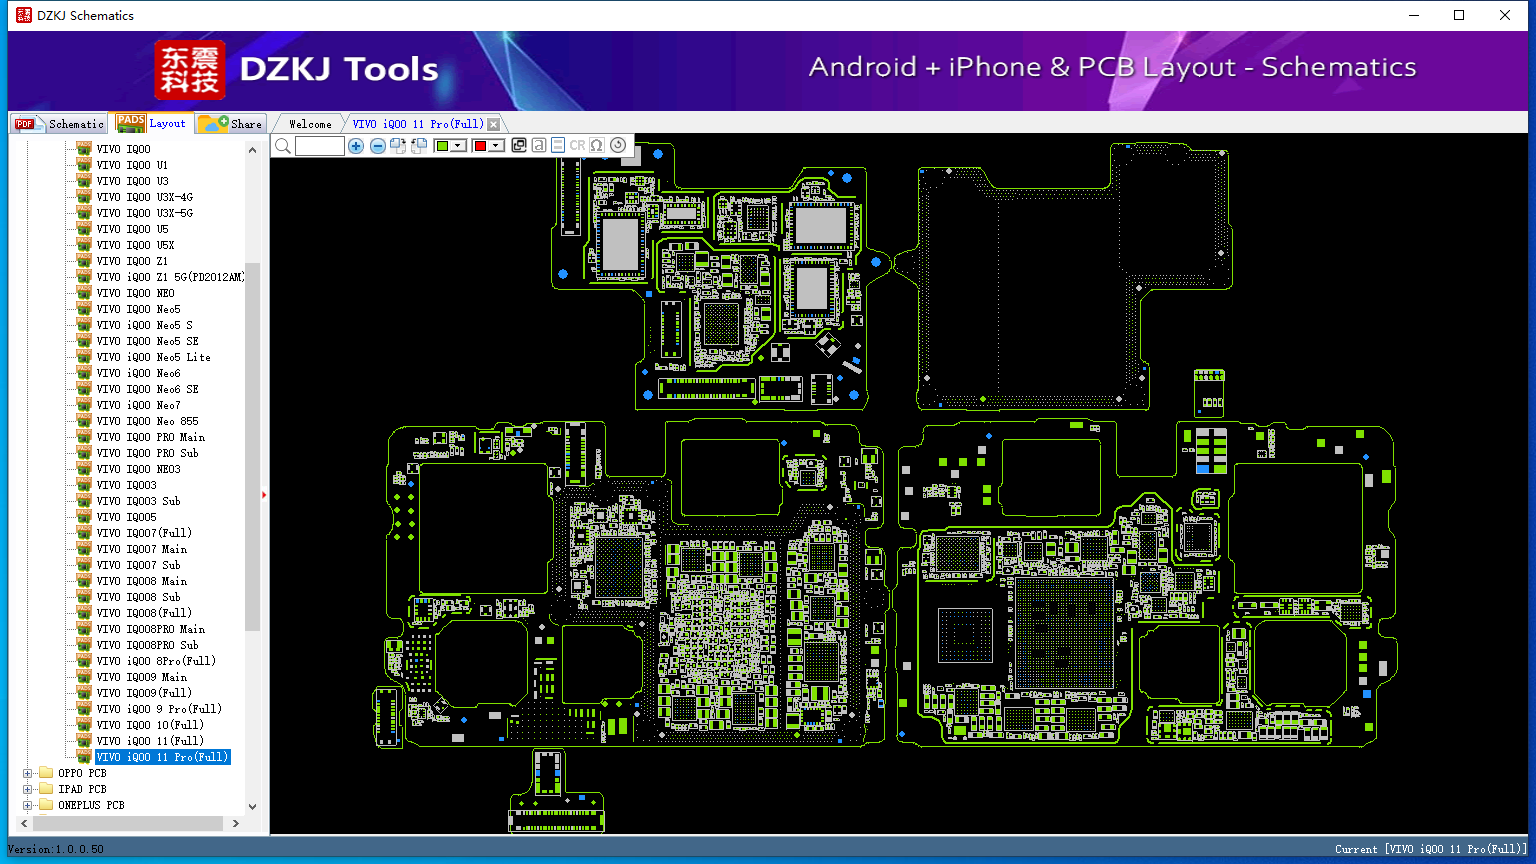
Task: Click the tree panel scroll-down arrow
Action: pos(252,807)
